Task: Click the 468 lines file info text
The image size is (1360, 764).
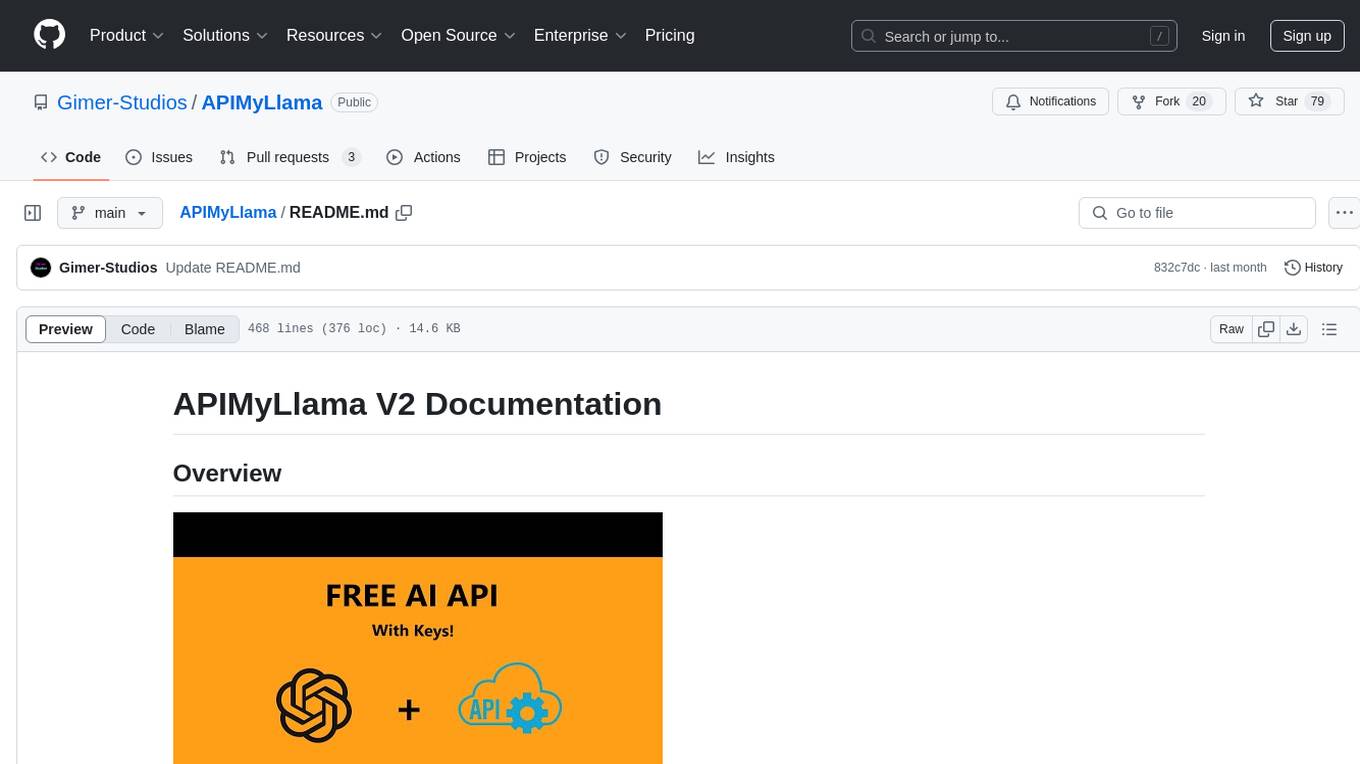Action: [x=354, y=329]
